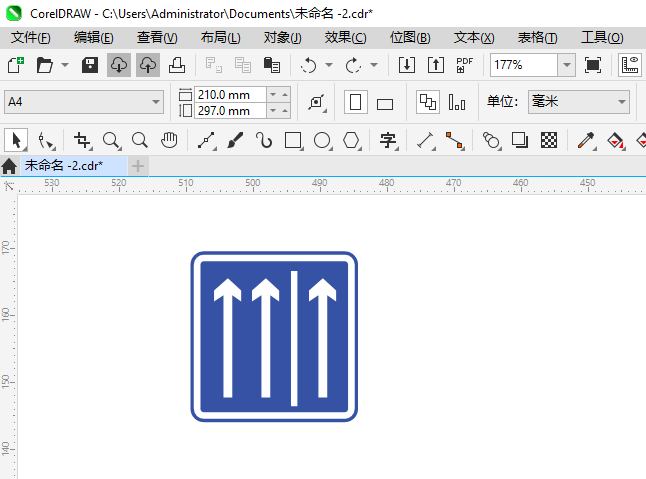Select the Dimension line tool
The height and width of the screenshot is (479, 646).
[426, 140]
